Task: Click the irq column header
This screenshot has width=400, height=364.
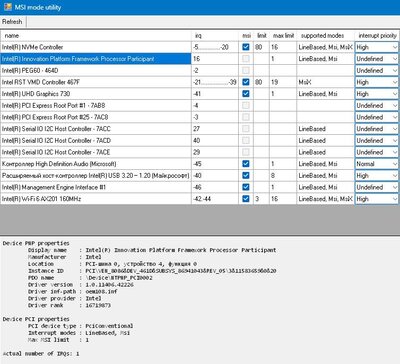Action: [215, 36]
